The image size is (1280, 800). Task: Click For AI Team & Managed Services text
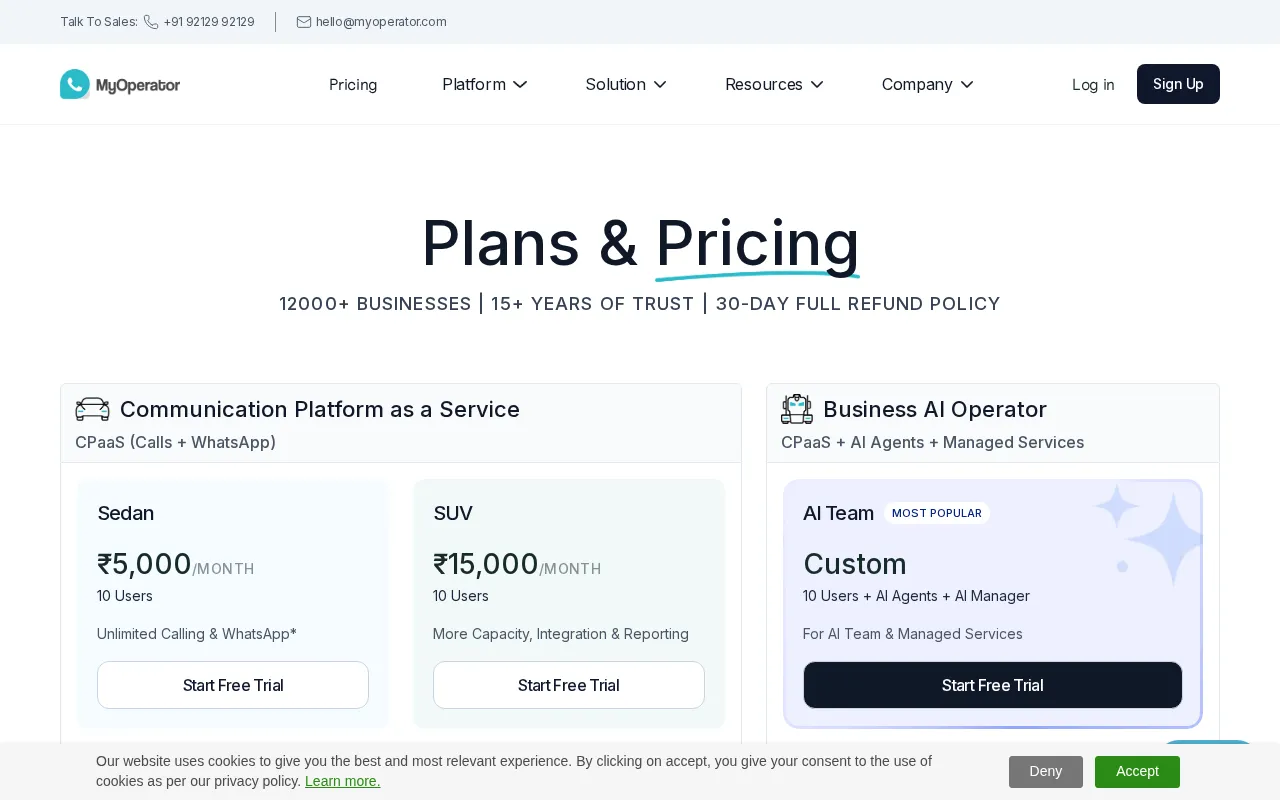pos(913,634)
